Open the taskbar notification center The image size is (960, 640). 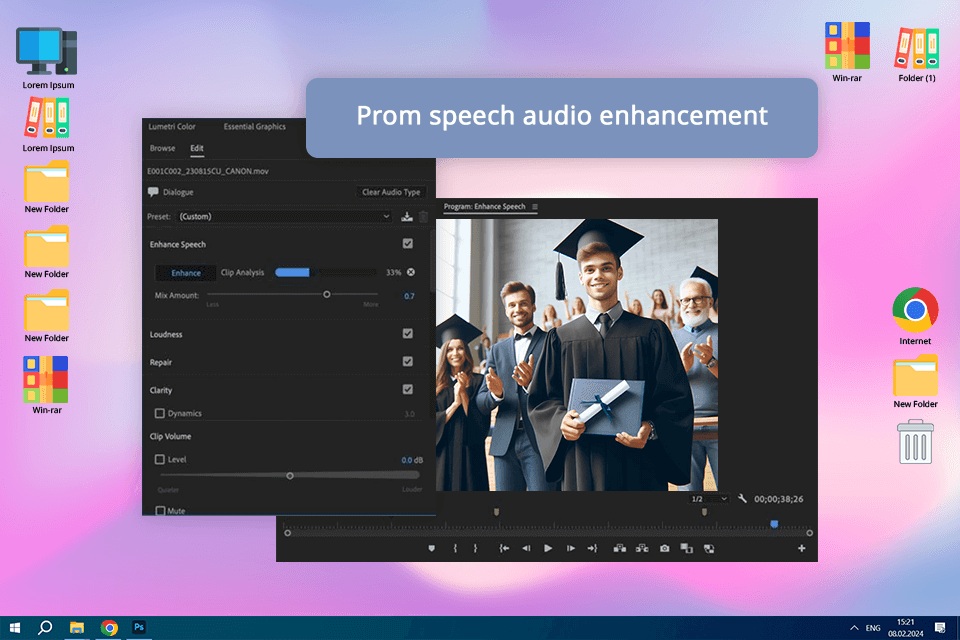click(940, 628)
